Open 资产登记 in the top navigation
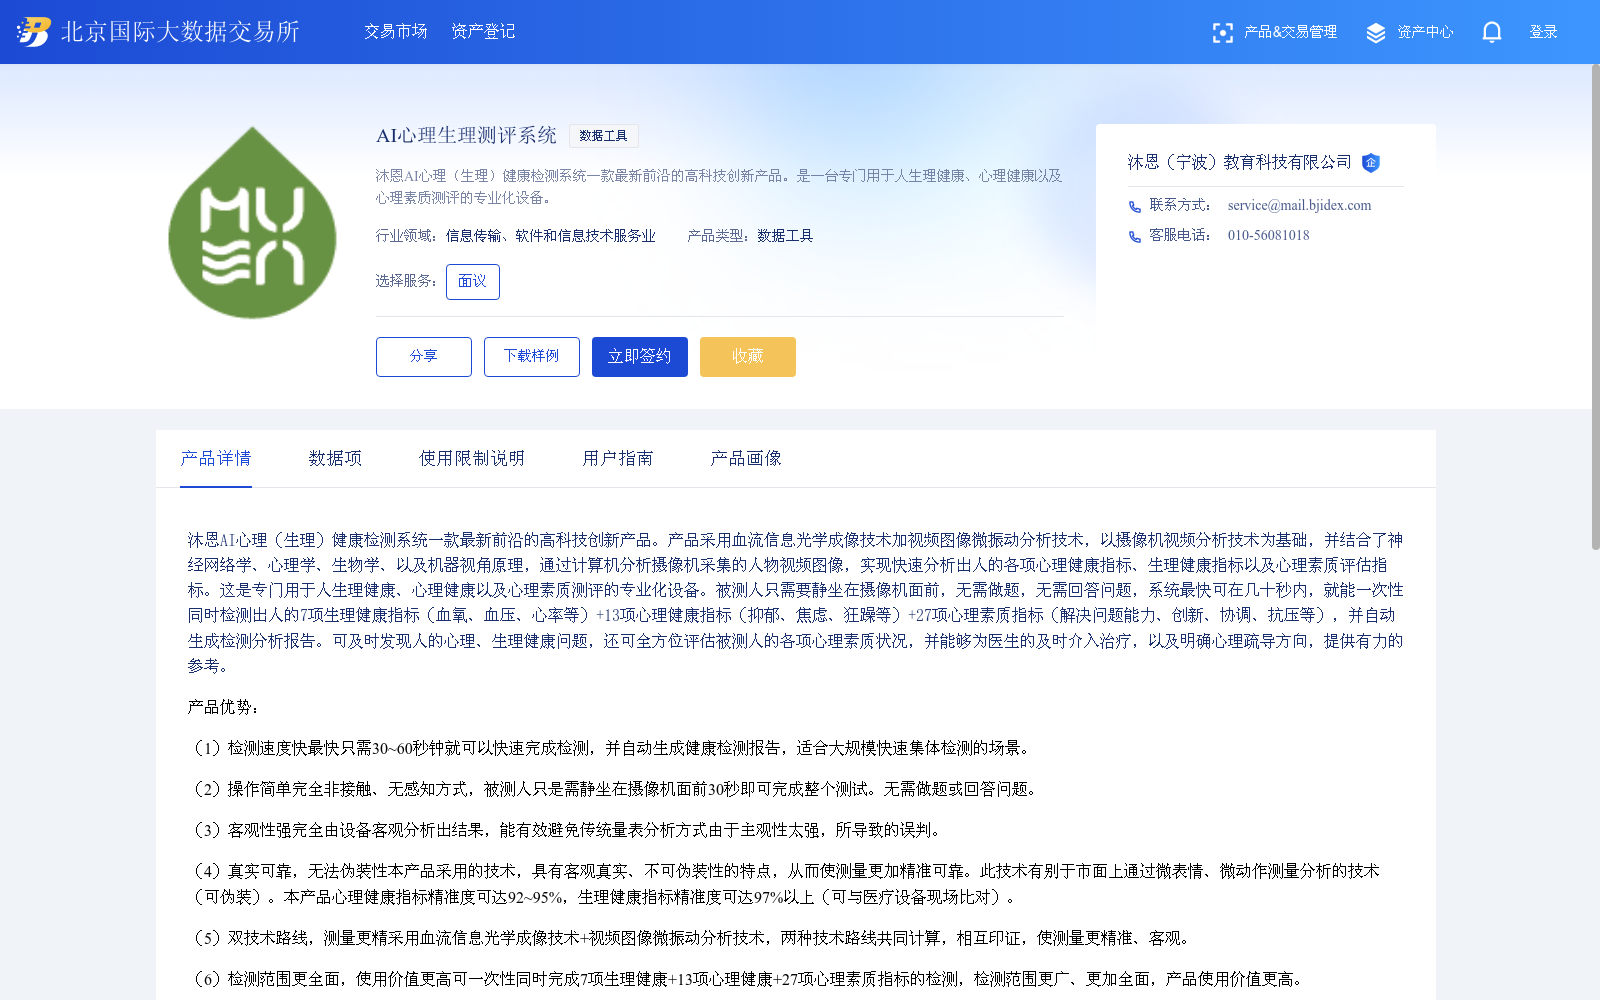The height and width of the screenshot is (1000, 1600). click(x=483, y=32)
